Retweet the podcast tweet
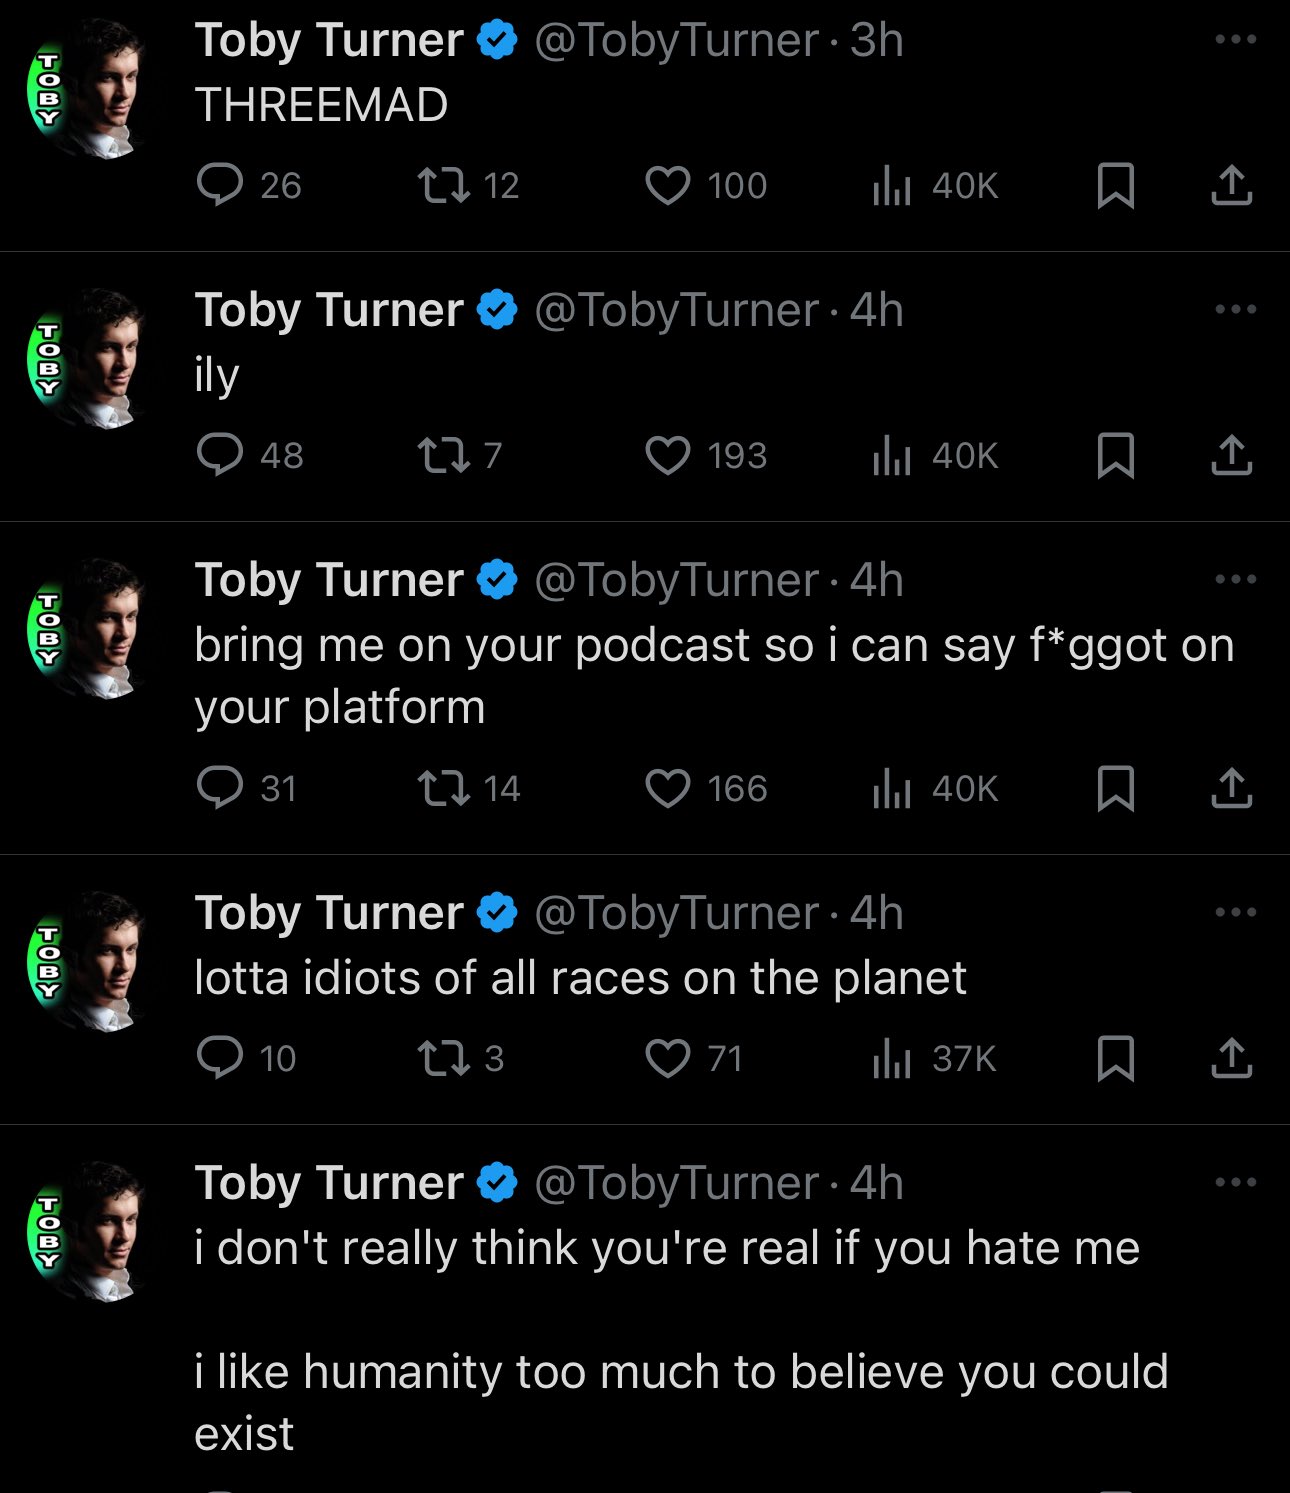The width and height of the screenshot is (1290, 1493). pos(443,788)
